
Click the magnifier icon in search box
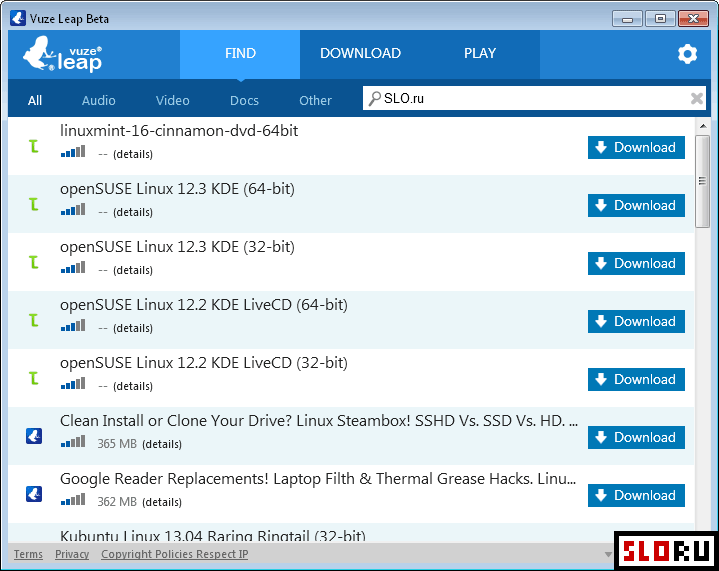pos(374,98)
